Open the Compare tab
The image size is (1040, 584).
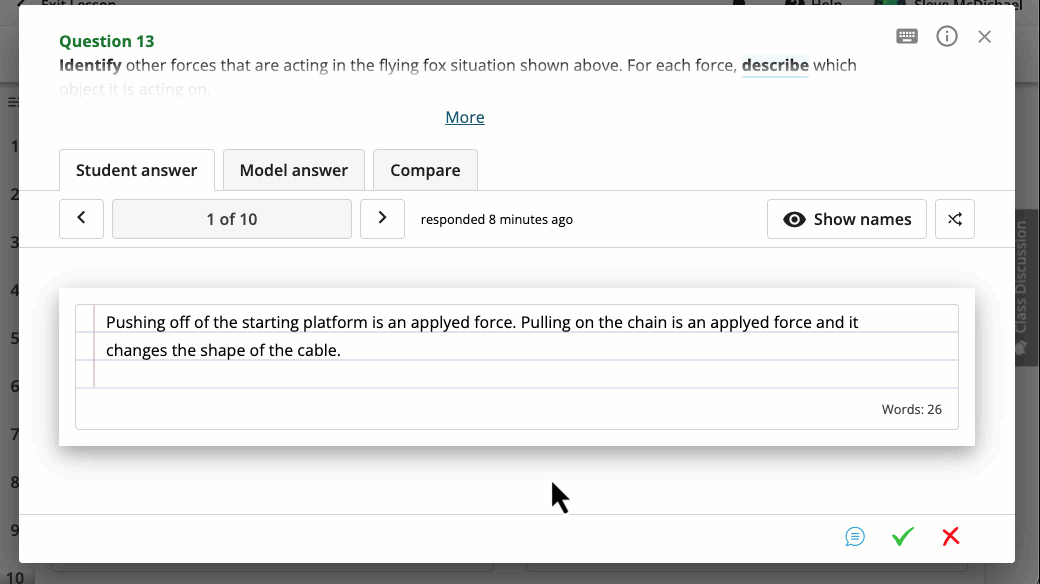pyautogui.click(x=425, y=170)
